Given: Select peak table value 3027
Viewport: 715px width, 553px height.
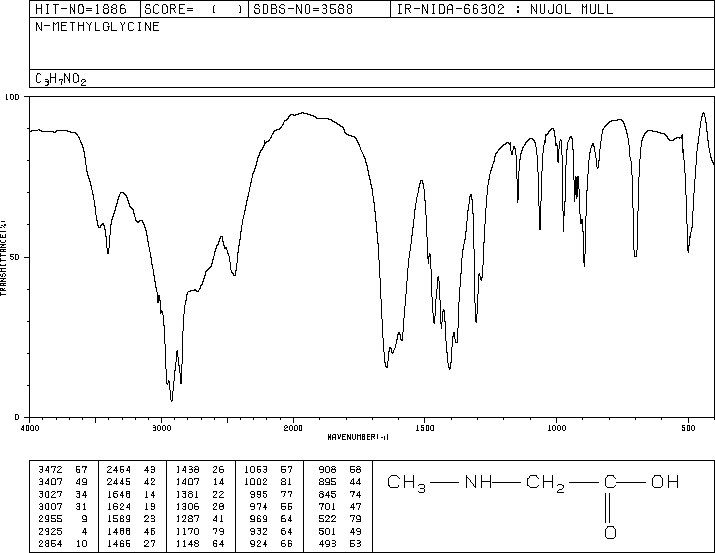Looking at the screenshot, I should 50,494.
